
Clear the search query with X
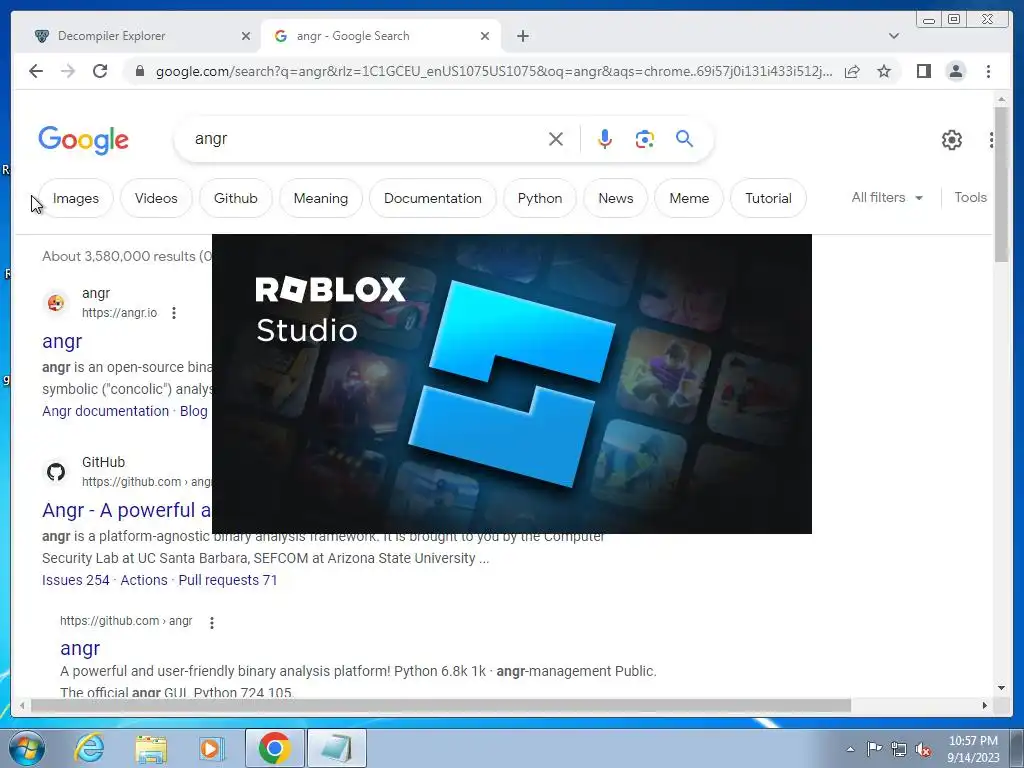(x=556, y=138)
